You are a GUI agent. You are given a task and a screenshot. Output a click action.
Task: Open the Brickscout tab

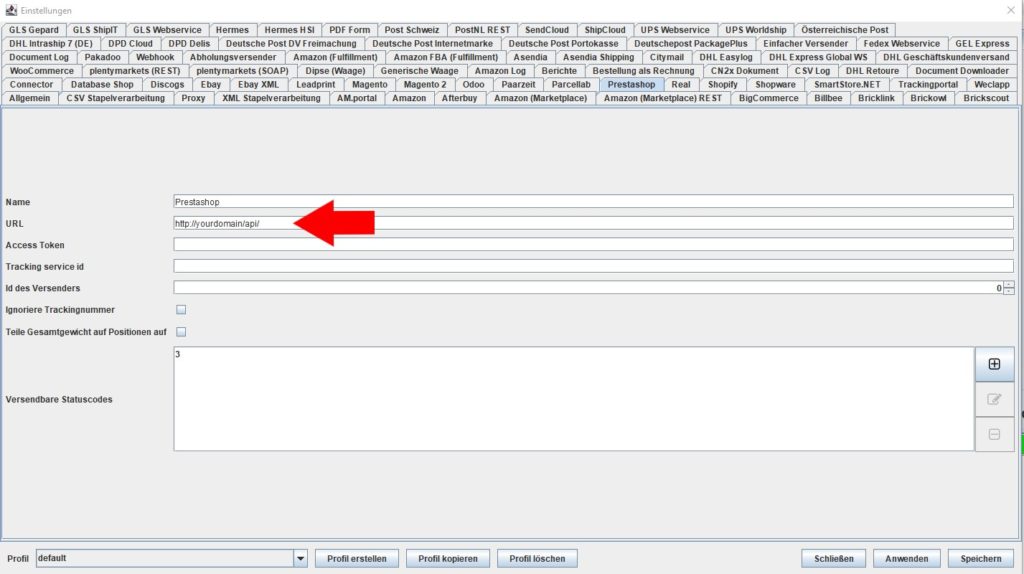986,98
